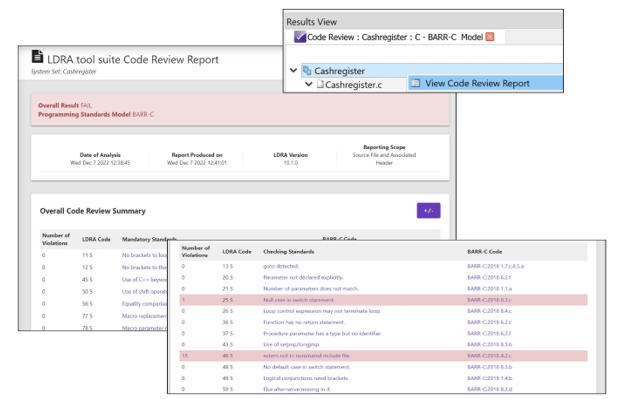Open 'extern not in nominated include file.' link
This screenshot has width=620, height=399.
306,356
